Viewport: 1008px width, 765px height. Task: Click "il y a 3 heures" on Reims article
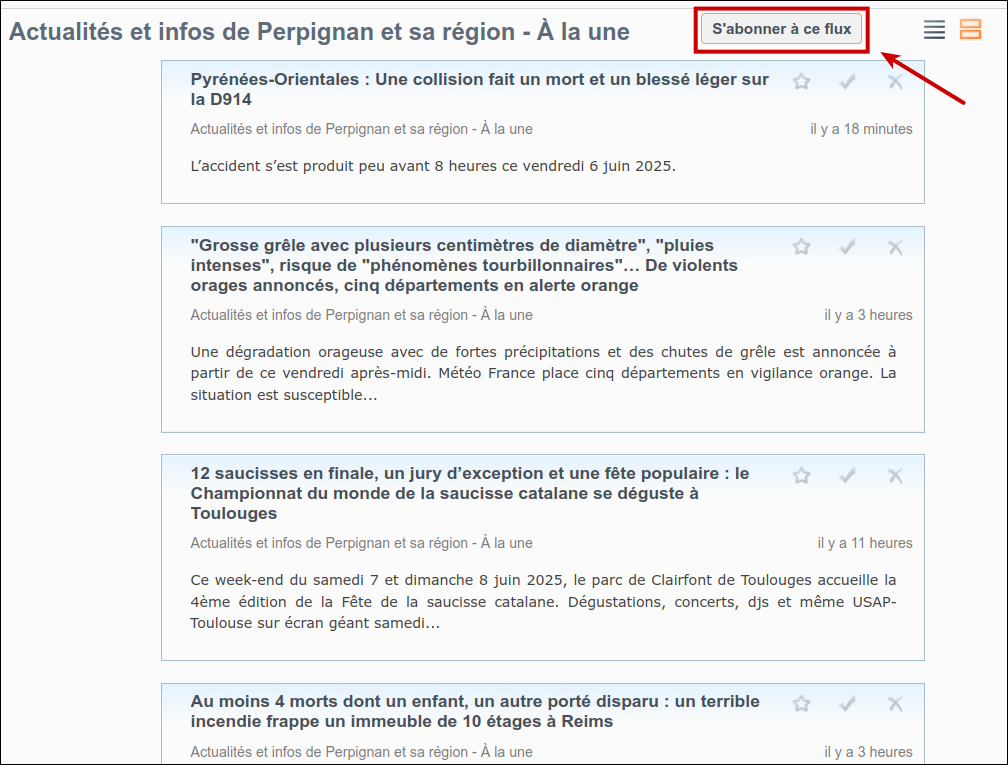[868, 752]
